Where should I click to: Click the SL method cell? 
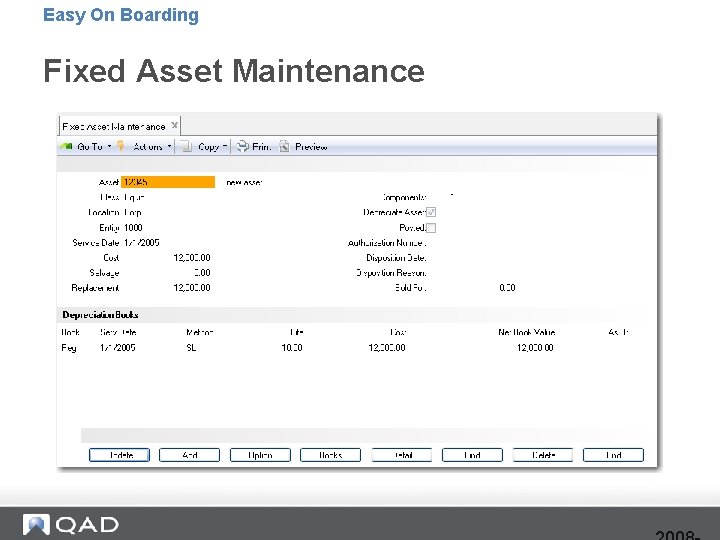click(191, 348)
